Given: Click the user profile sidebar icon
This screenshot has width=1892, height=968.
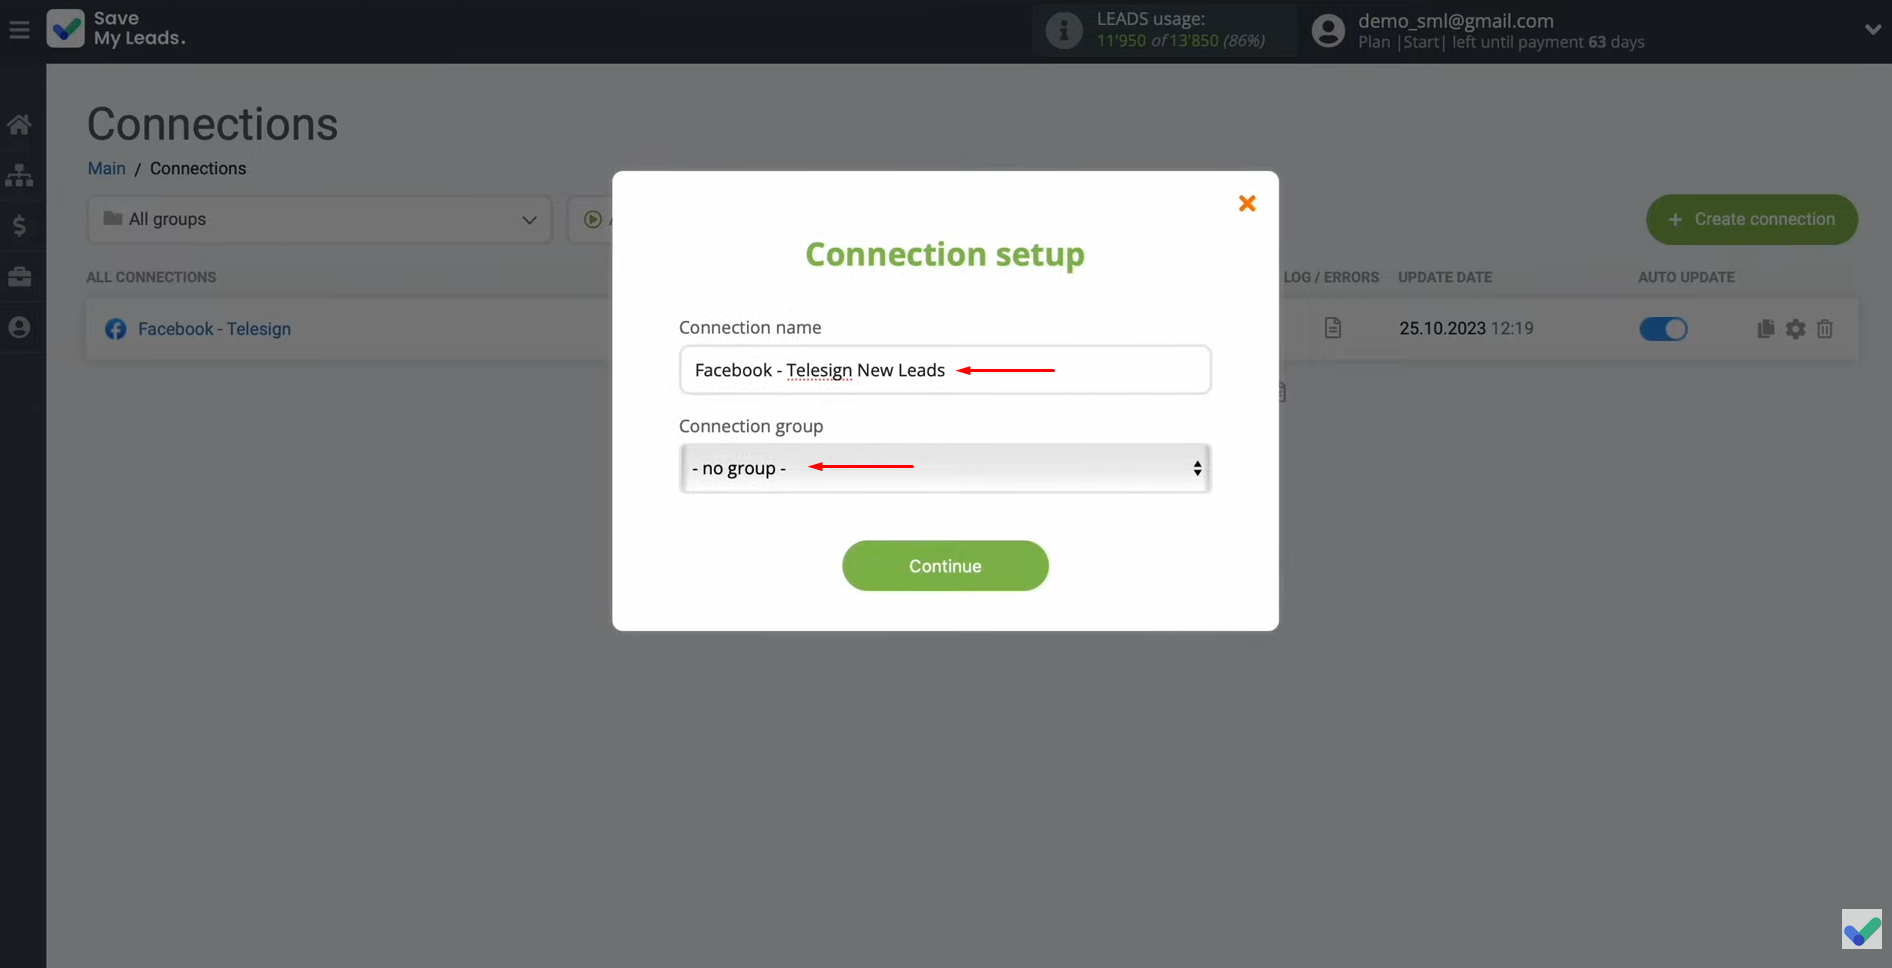Looking at the screenshot, I should 19,328.
